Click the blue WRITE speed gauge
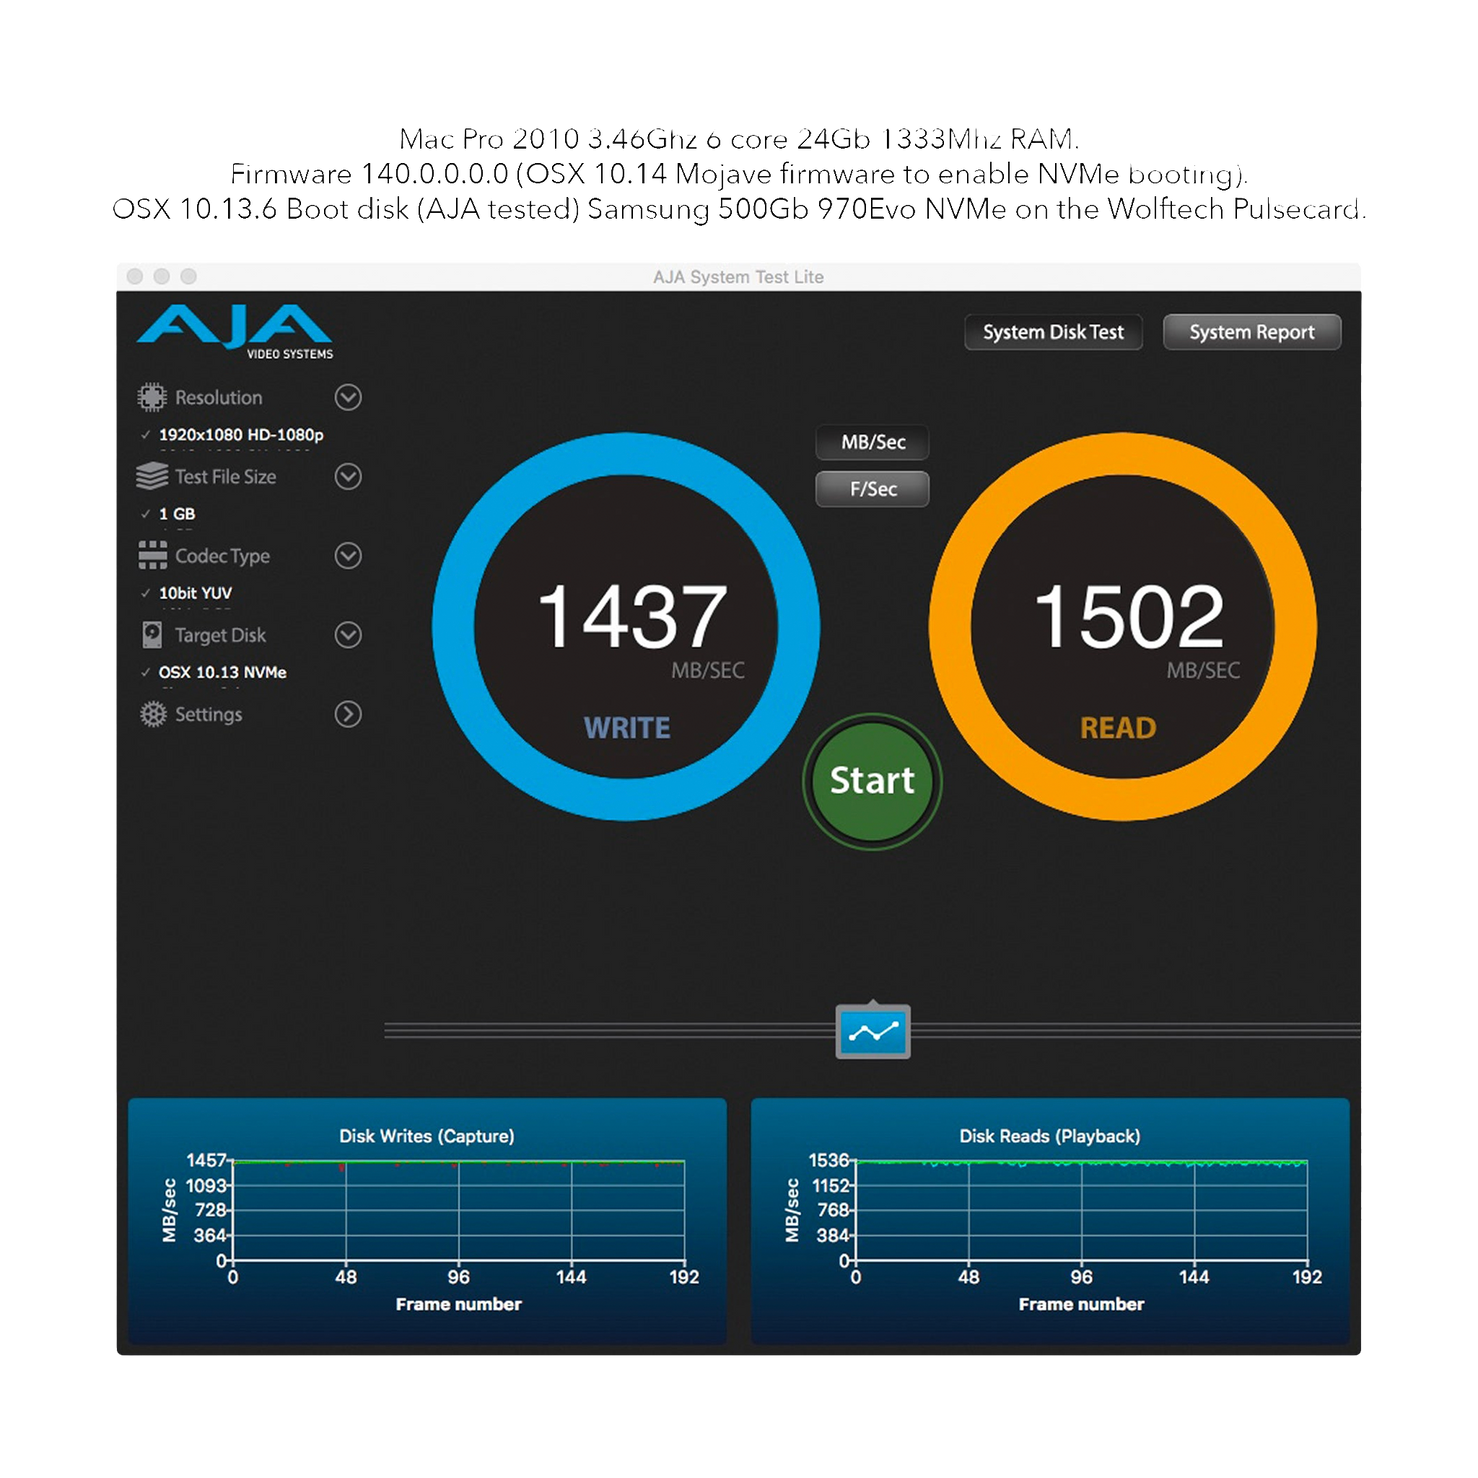 click(626, 627)
